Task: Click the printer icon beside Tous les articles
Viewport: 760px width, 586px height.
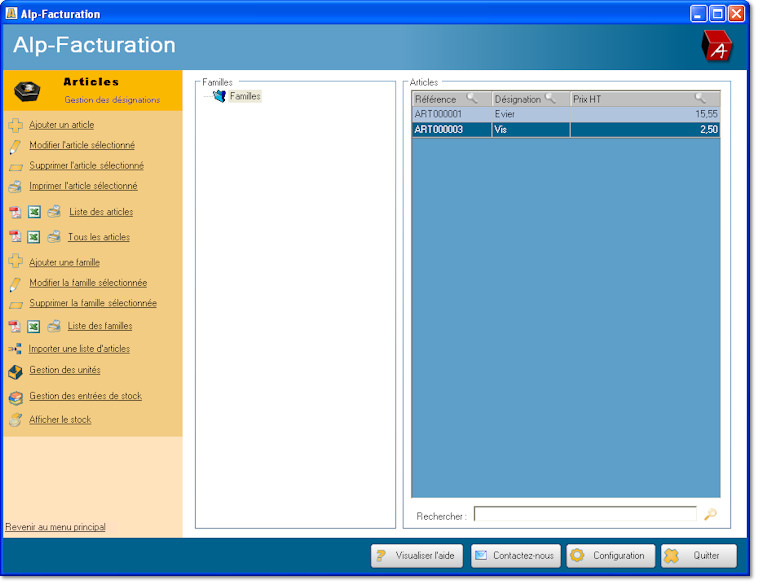Action: (53, 237)
